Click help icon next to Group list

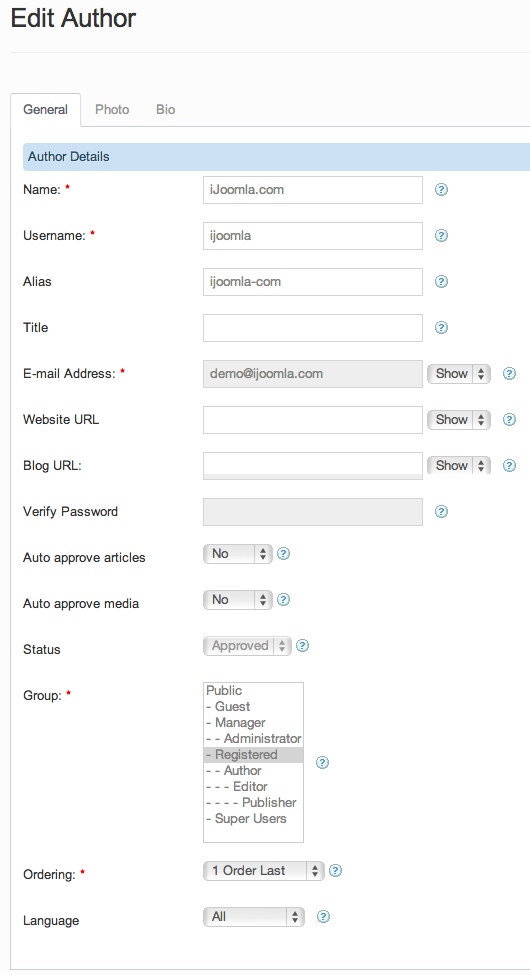tap(322, 762)
